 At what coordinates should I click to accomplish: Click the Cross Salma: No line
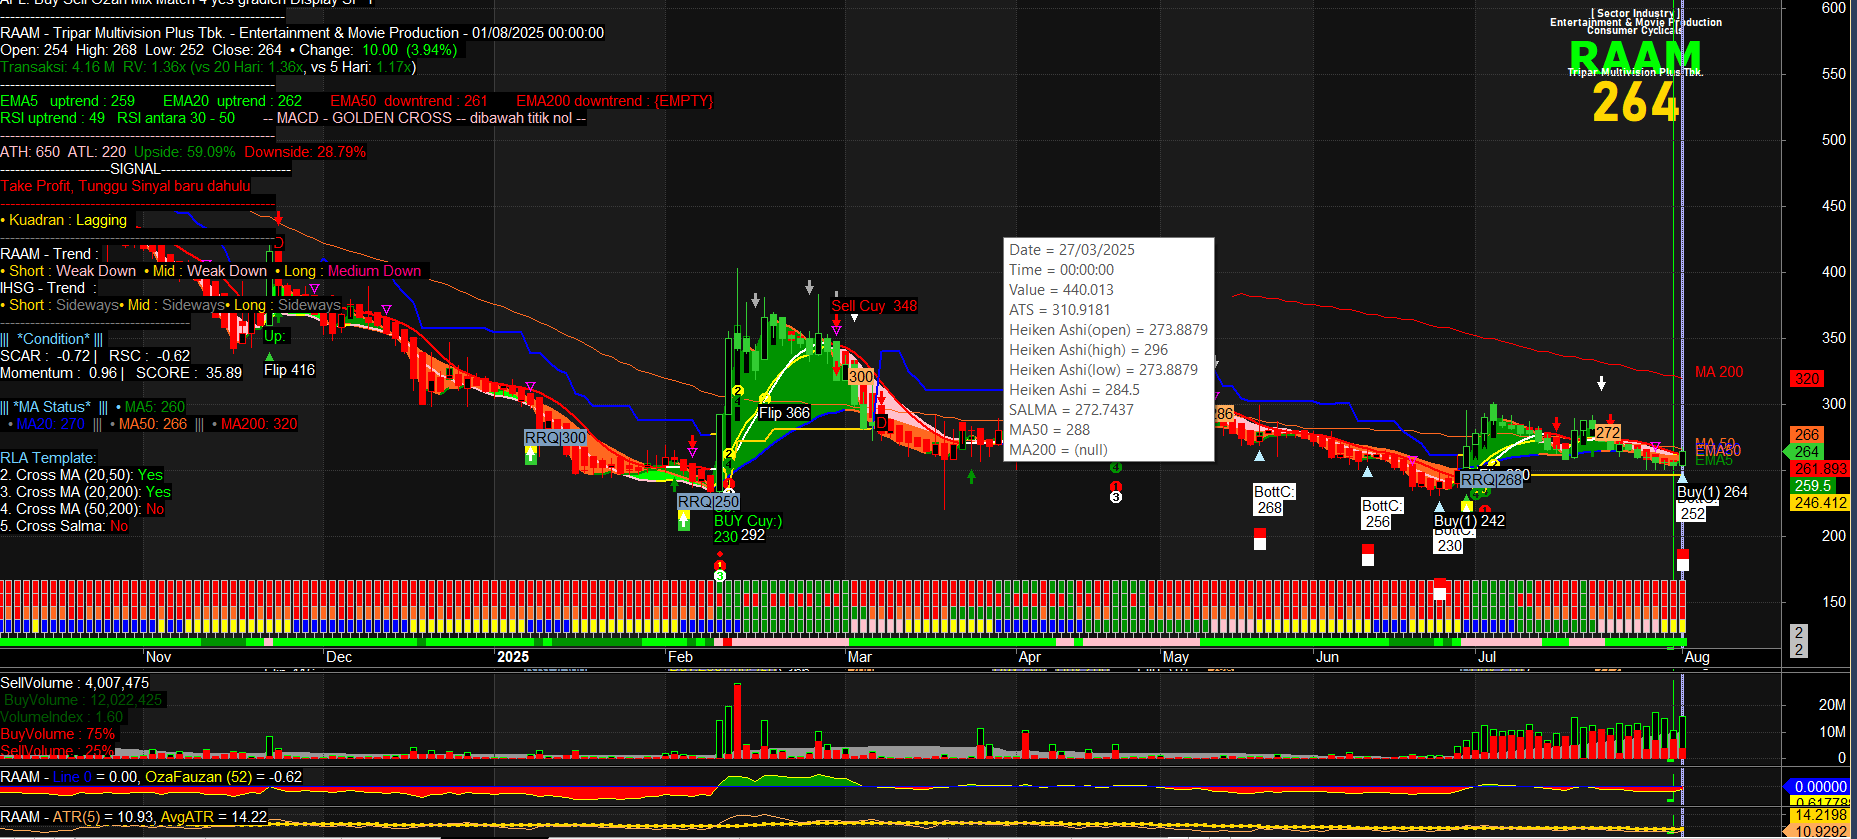[64, 526]
